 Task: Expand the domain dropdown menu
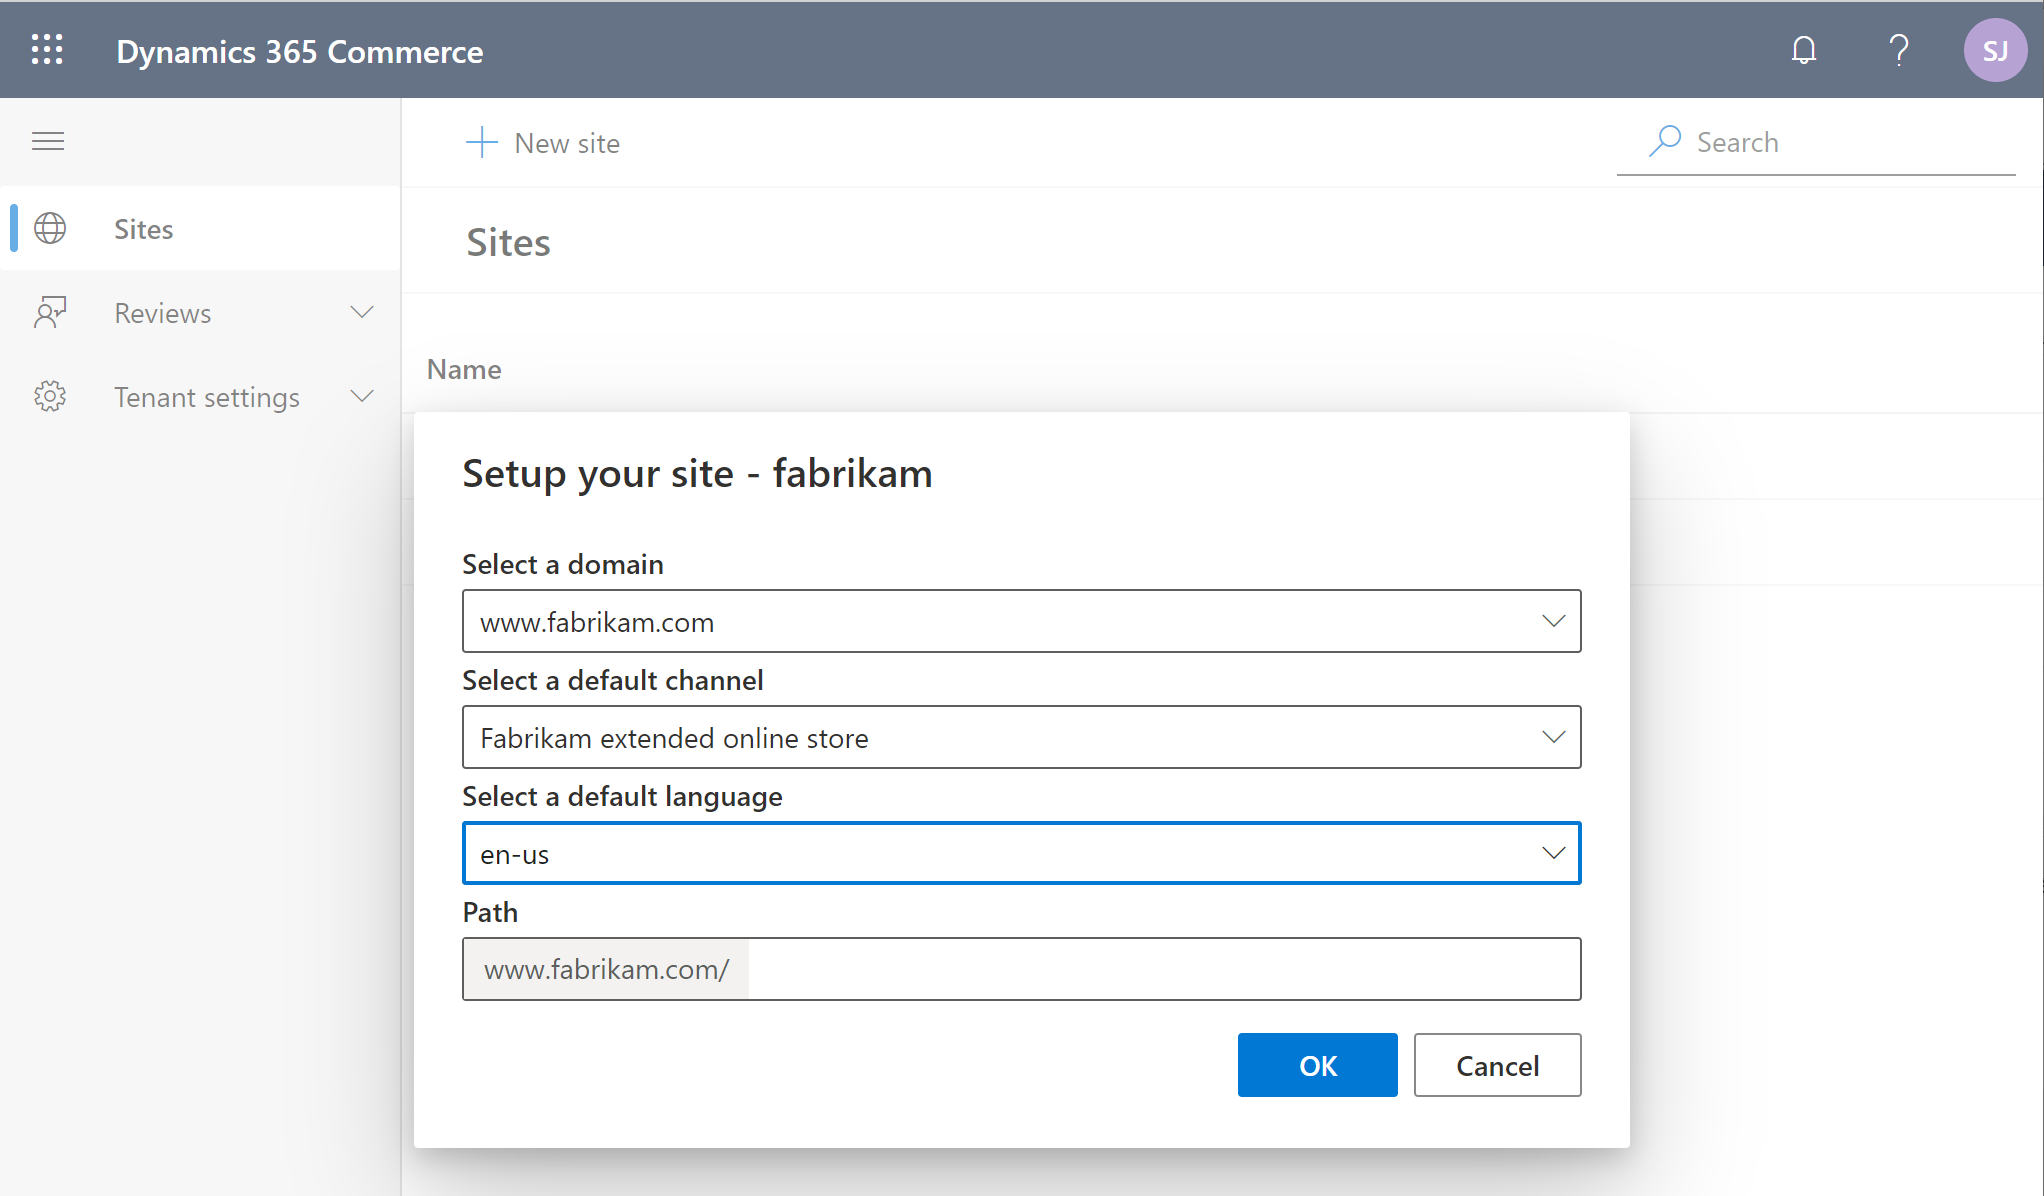pyautogui.click(x=1553, y=621)
